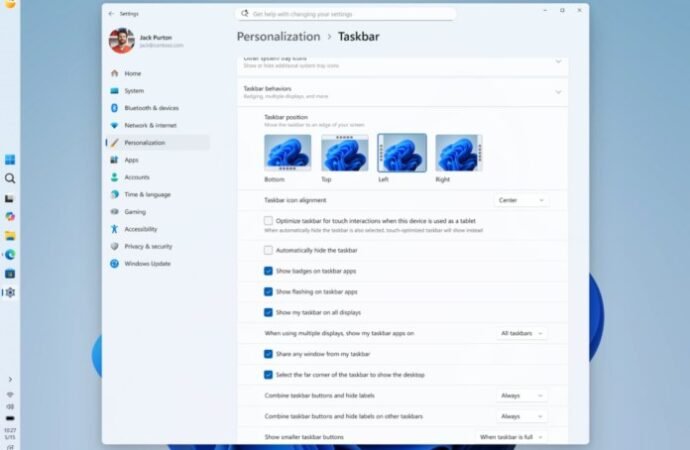The width and height of the screenshot is (690, 450).
Task: Select the Bottom taskbar position thumbnail
Action: (288, 153)
